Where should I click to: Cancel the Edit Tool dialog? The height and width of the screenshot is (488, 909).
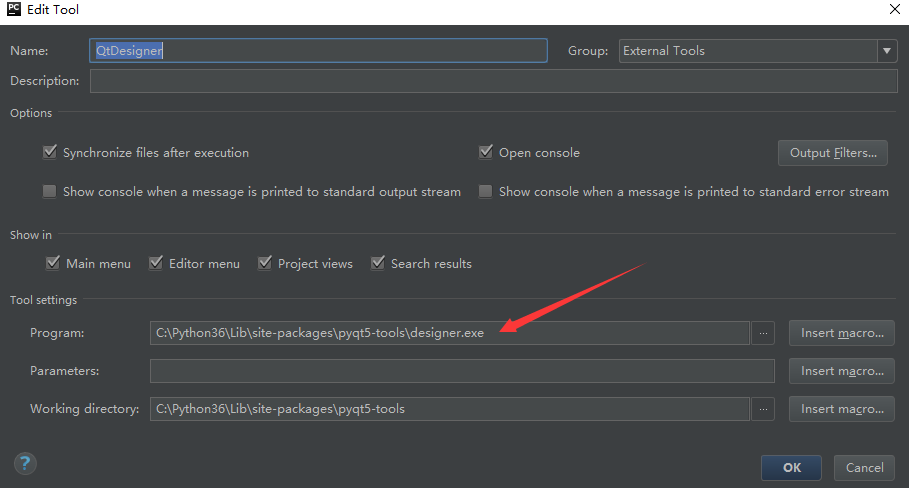[x=864, y=468]
